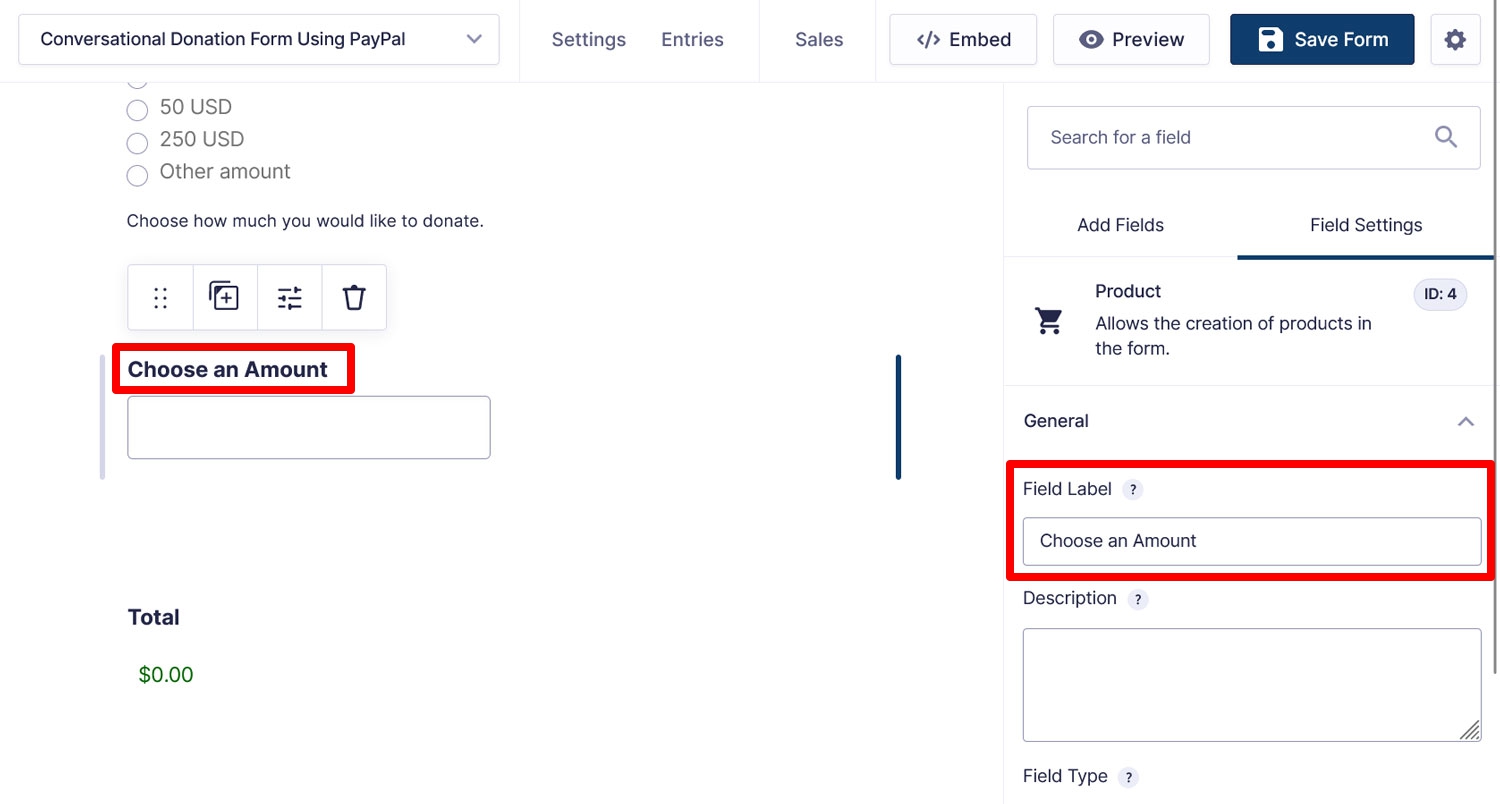Click the help icon next to Field Label

pyautogui.click(x=1132, y=490)
